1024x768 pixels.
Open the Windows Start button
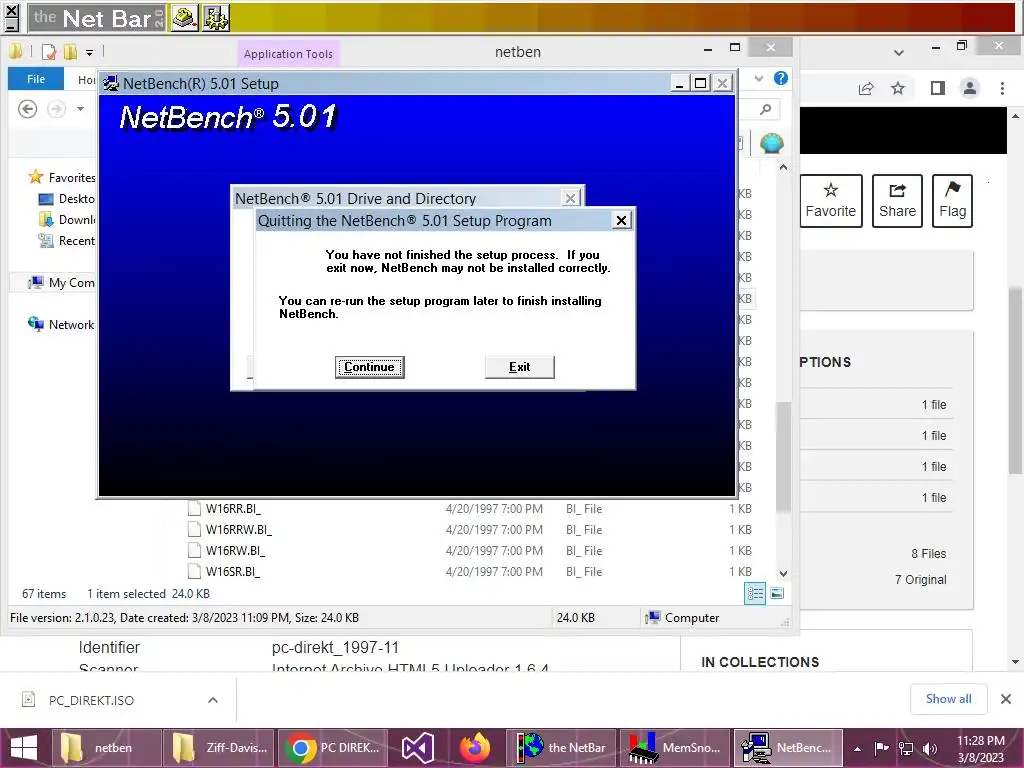point(24,748)
